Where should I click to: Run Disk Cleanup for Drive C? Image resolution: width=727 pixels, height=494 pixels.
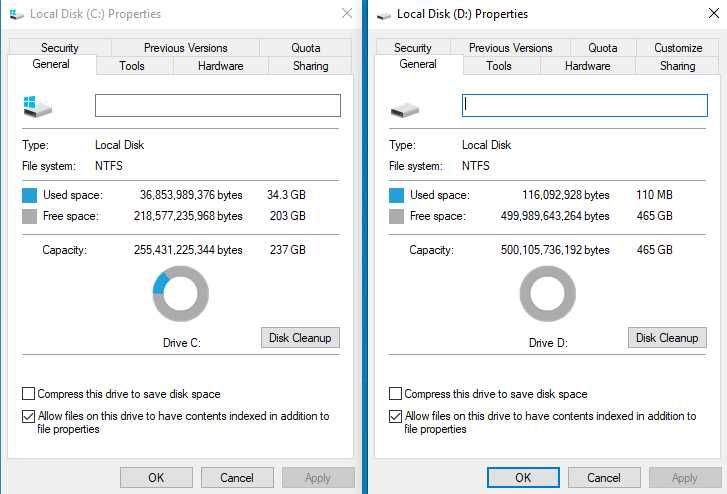click(300, 338)
